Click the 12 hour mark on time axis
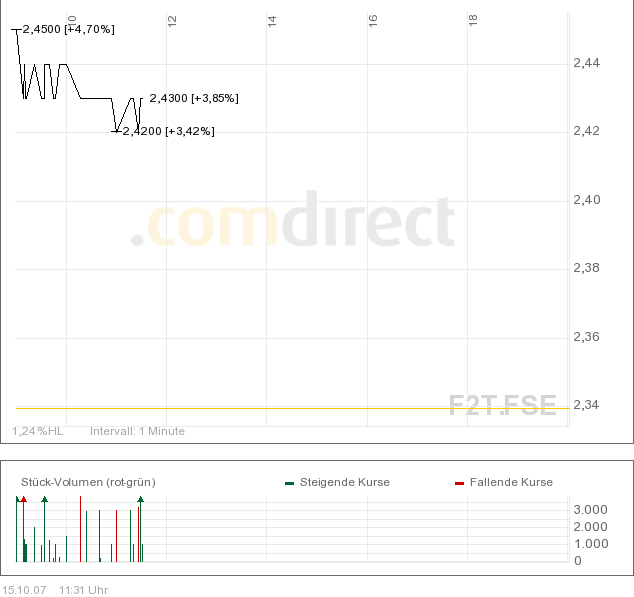The width and height of the screenshot is (634, 597). (172, 19)
